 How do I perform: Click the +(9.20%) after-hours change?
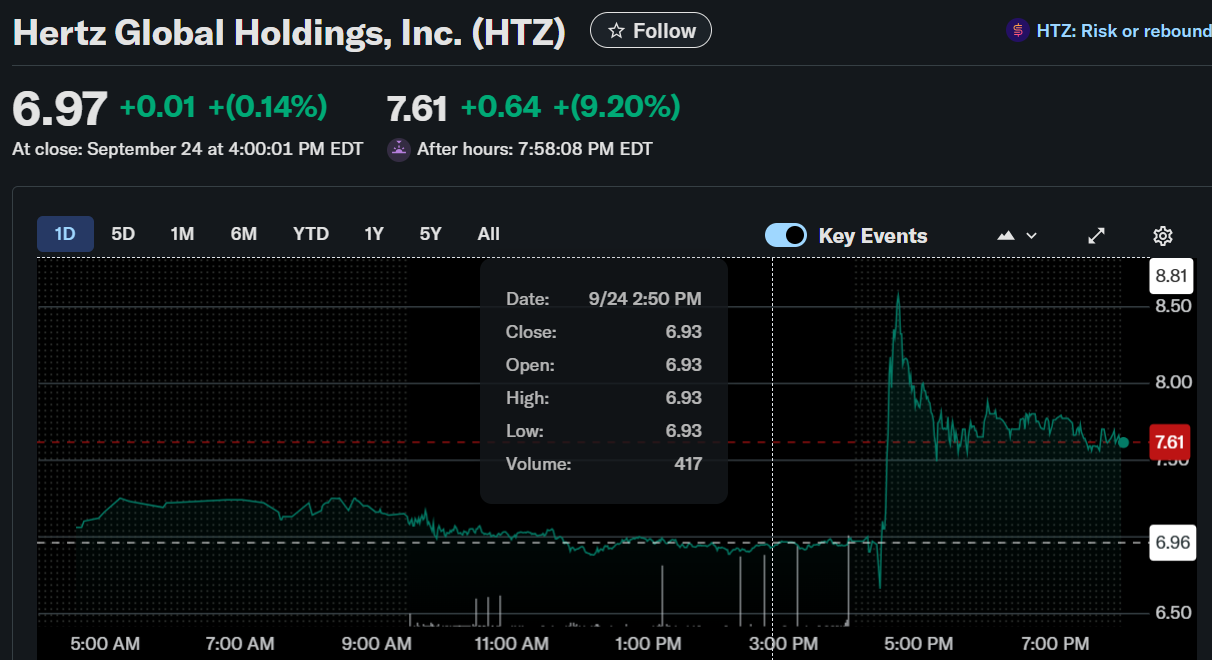(617, 106)
